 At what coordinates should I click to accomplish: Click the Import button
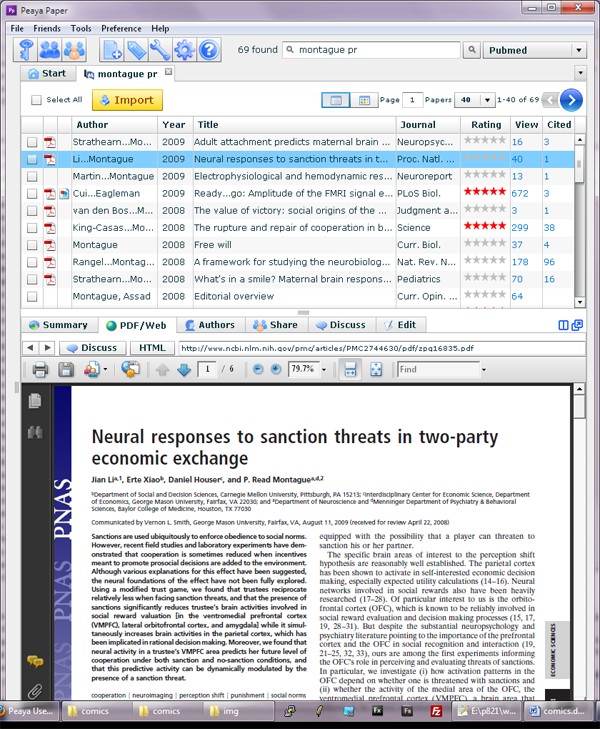pos(127,100)
